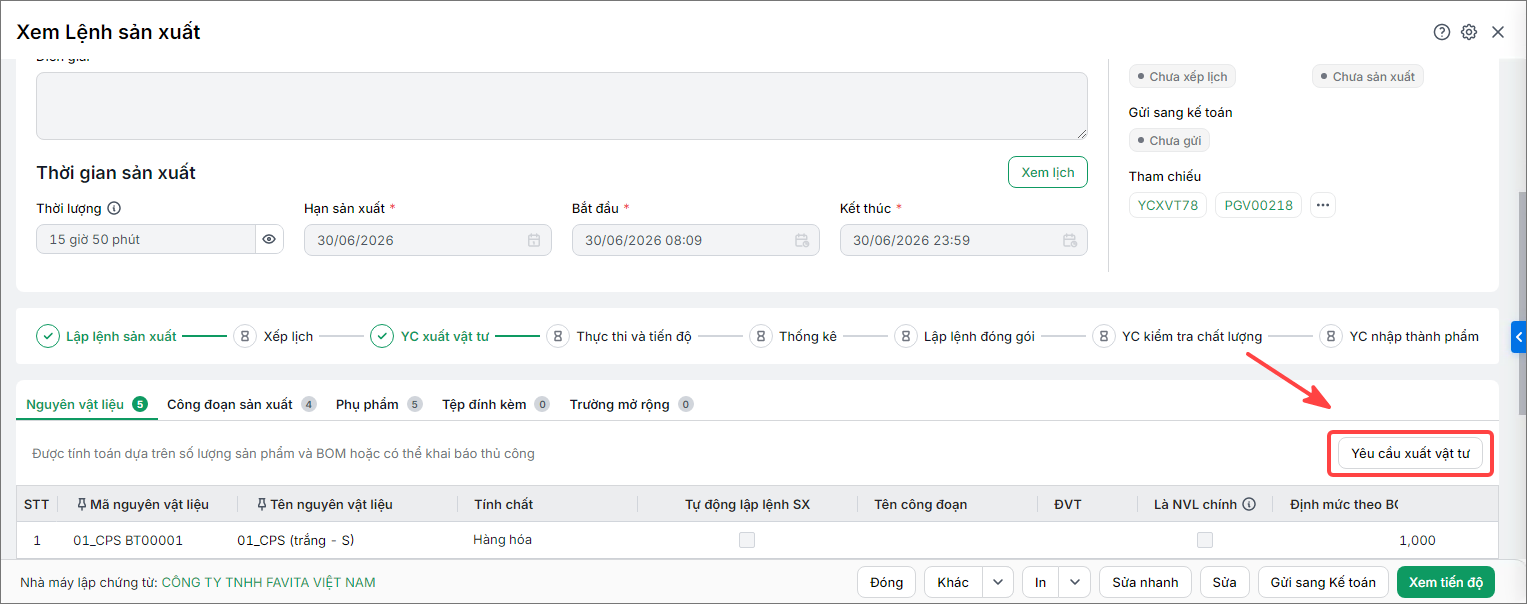1527x604 pixels.
Task: Switch to the Nguyên vật liệu tab
Action: (x=86, y=404)
